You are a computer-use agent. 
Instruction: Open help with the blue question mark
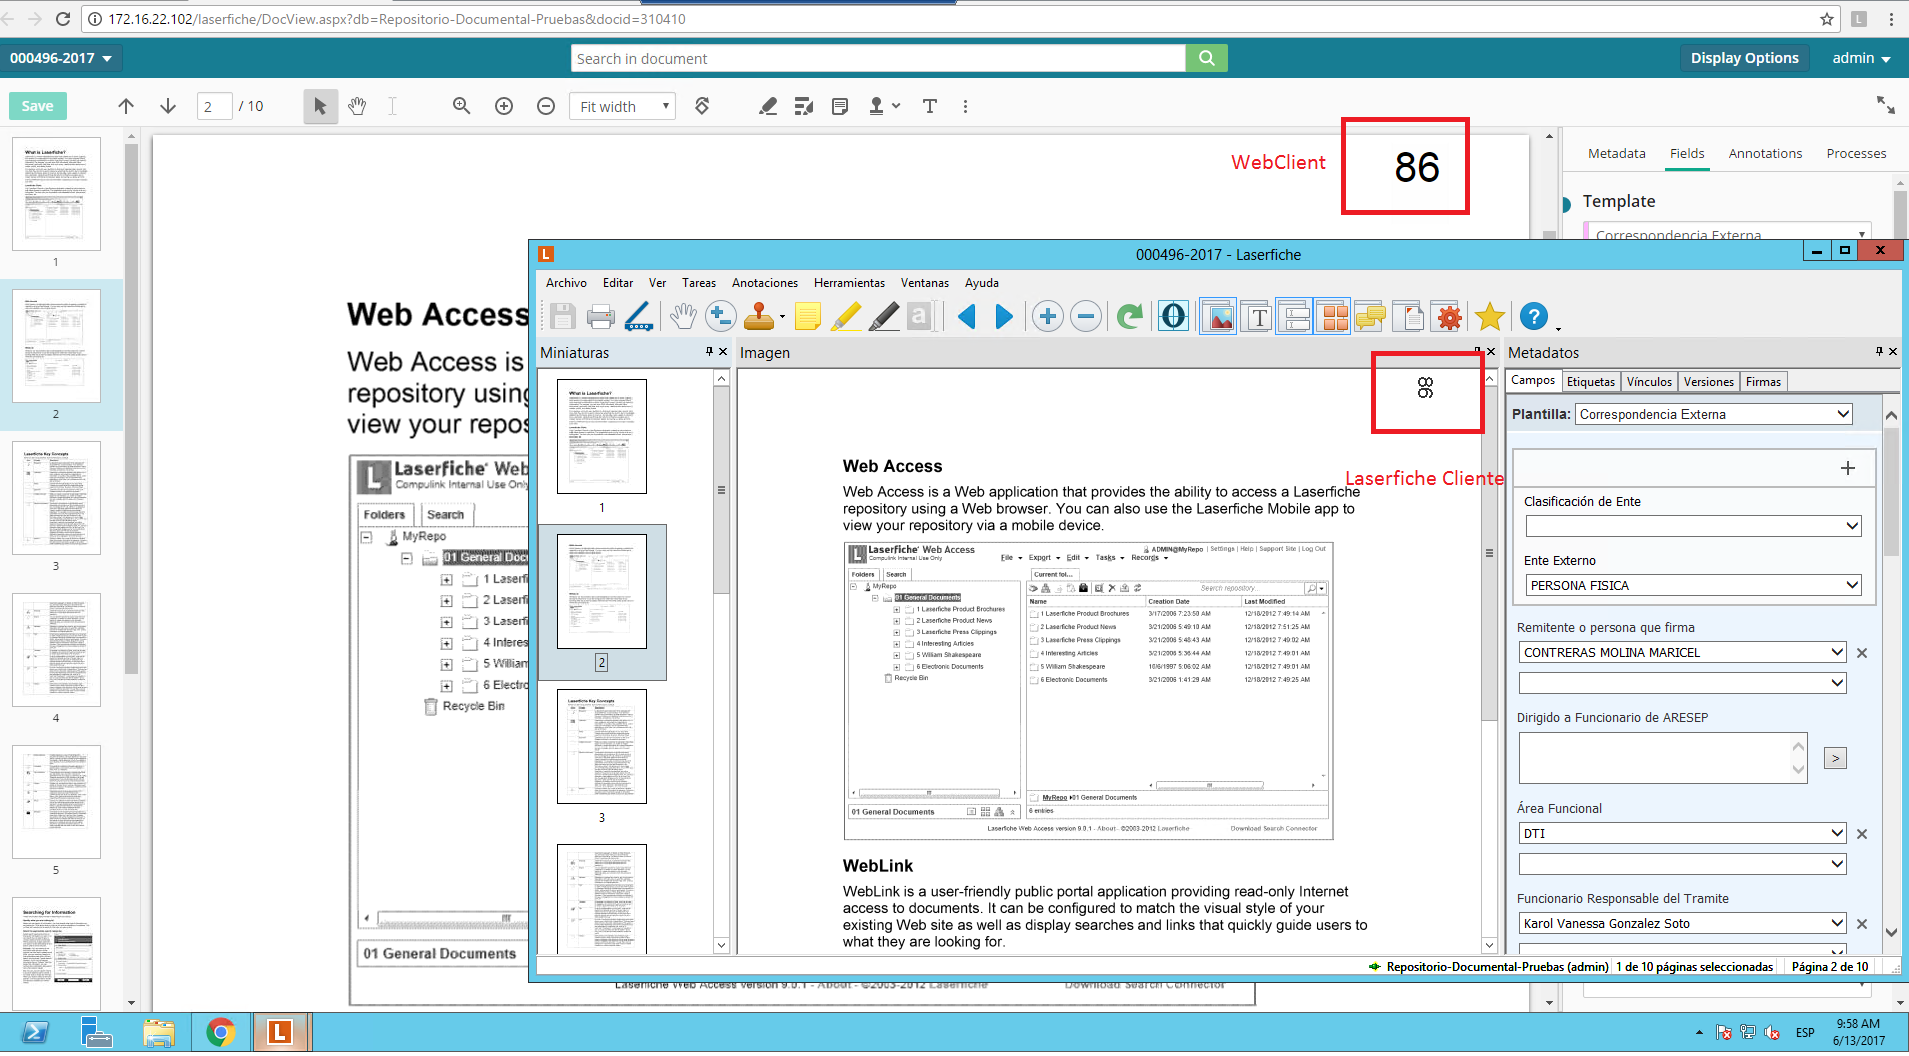tap(1533, 317)
